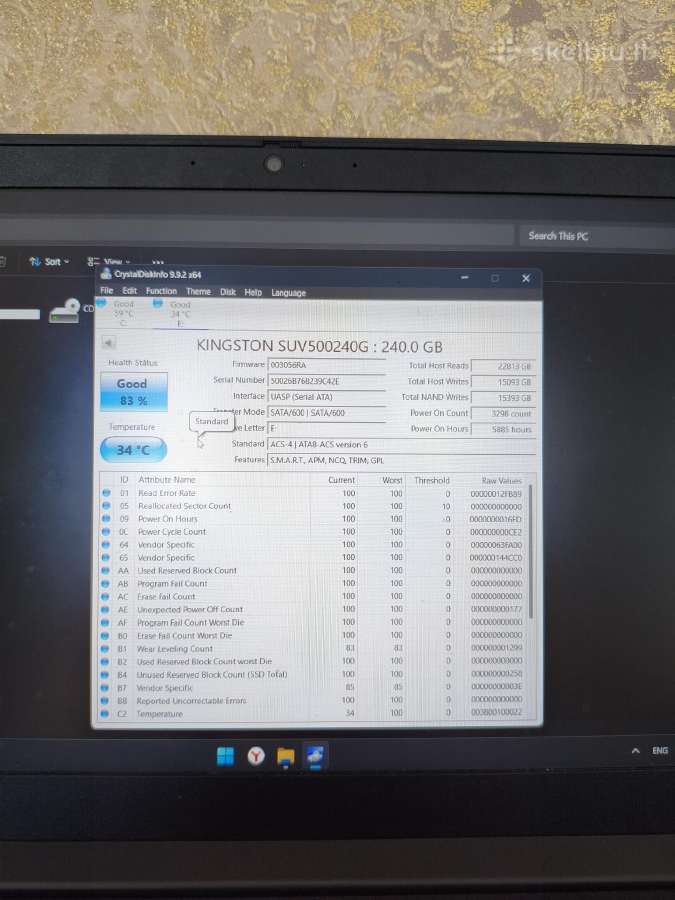The height and width of the screenshot is (900, 675).
Task: Click the Power On Hours value 5885 hours
Action: tap(503, 429)
